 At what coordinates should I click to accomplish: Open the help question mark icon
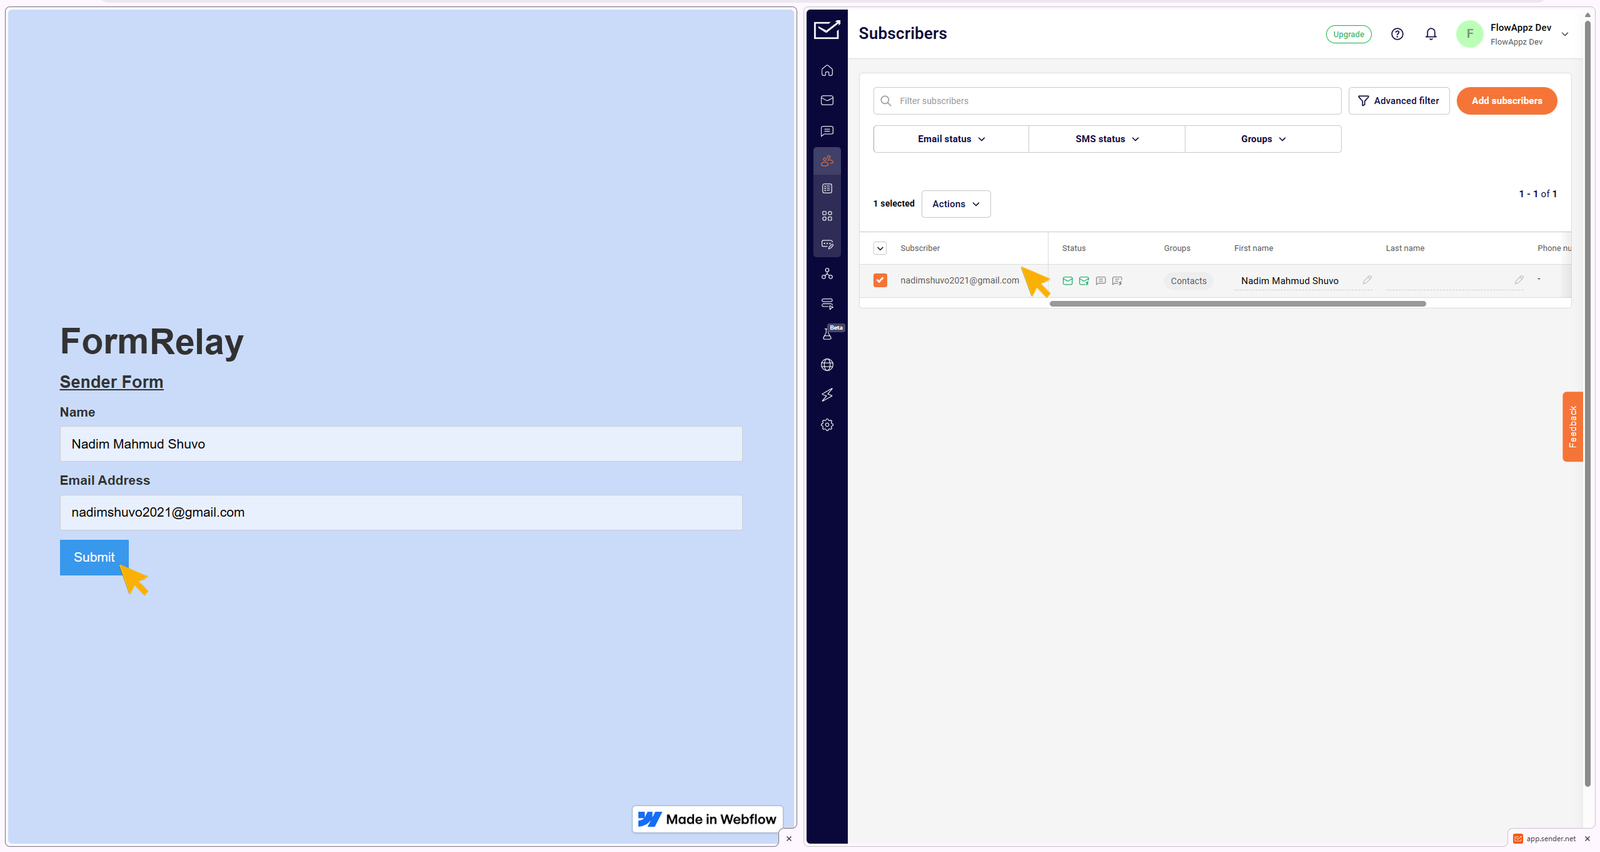[1397, 34]
